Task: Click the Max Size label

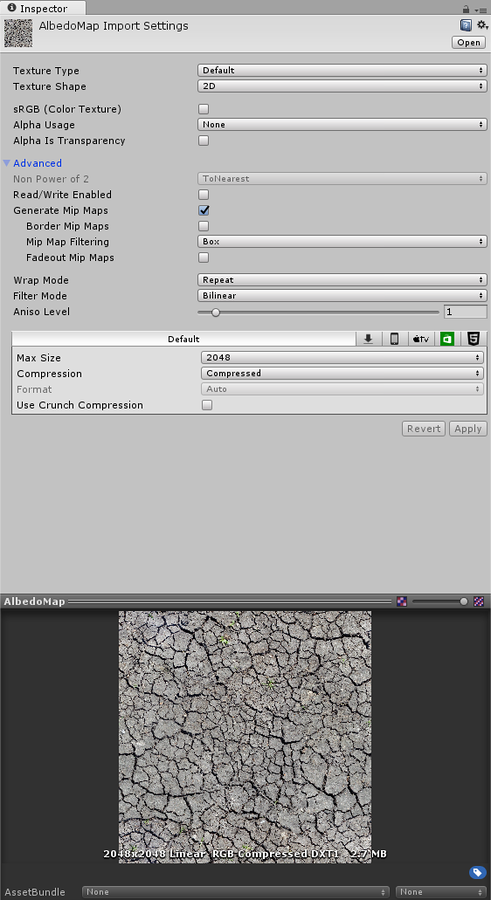Action: coord(38,358)
